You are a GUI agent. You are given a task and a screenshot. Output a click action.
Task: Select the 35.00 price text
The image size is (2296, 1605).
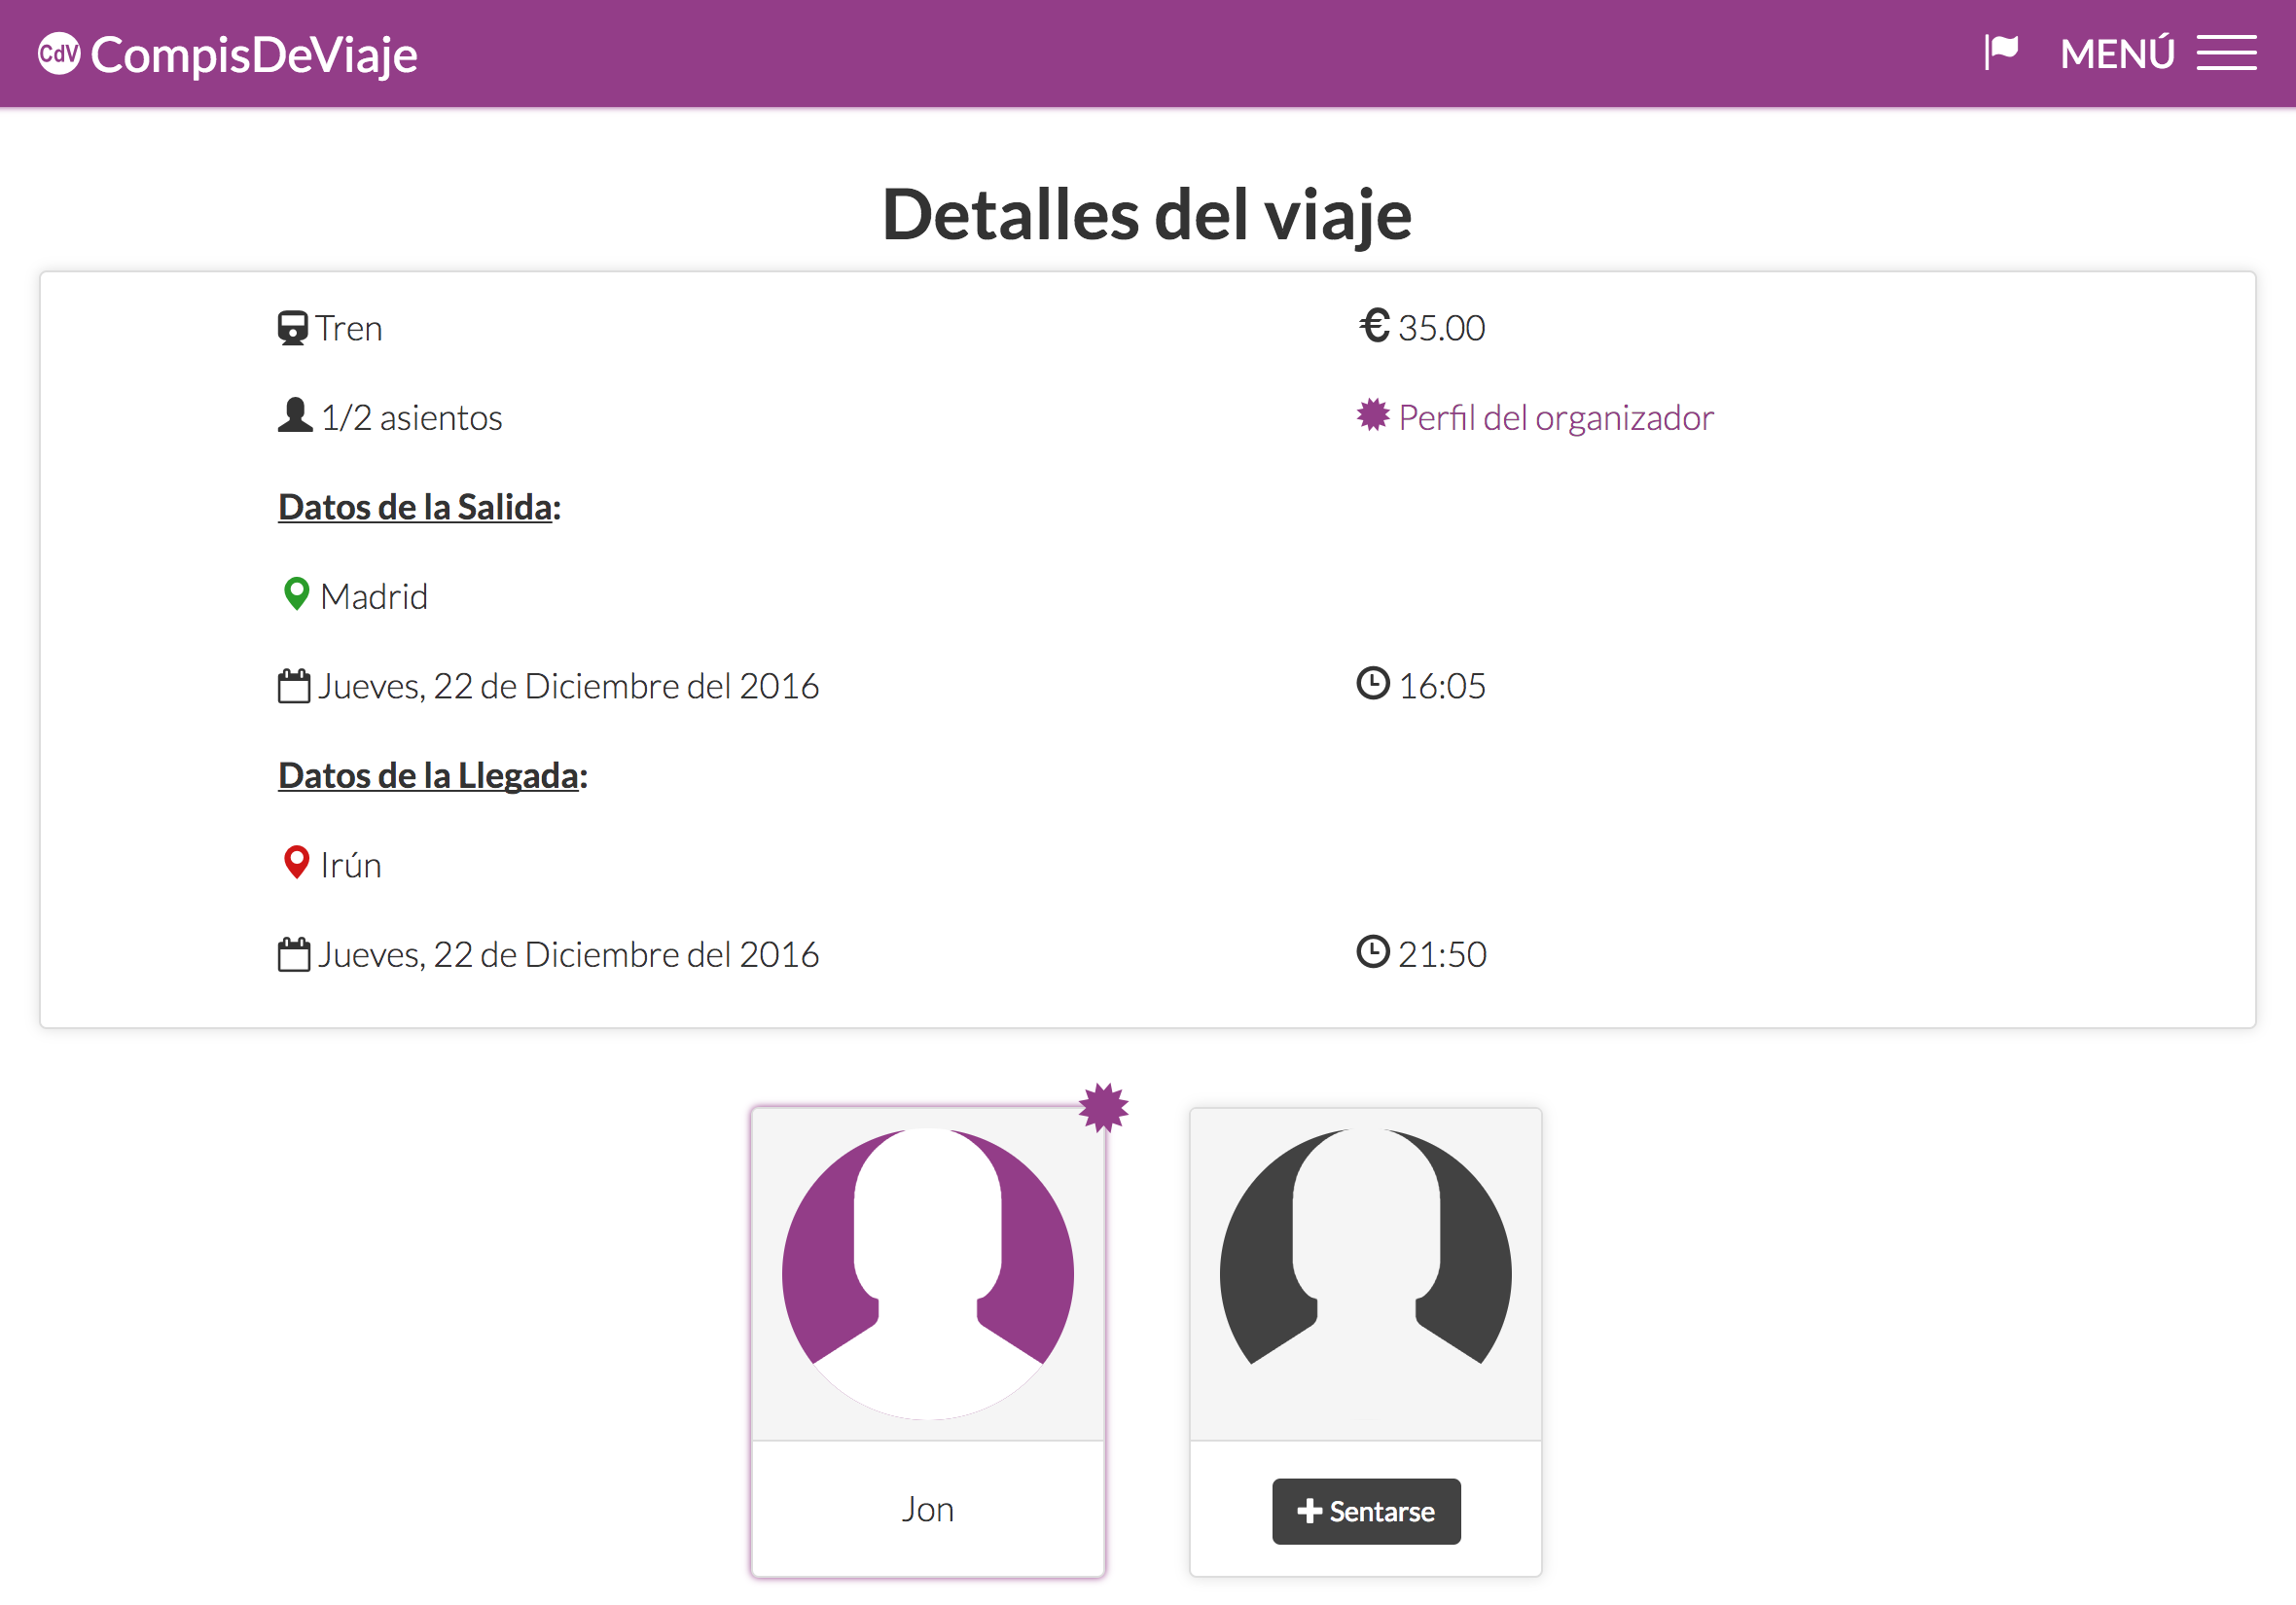[1441, 328]
